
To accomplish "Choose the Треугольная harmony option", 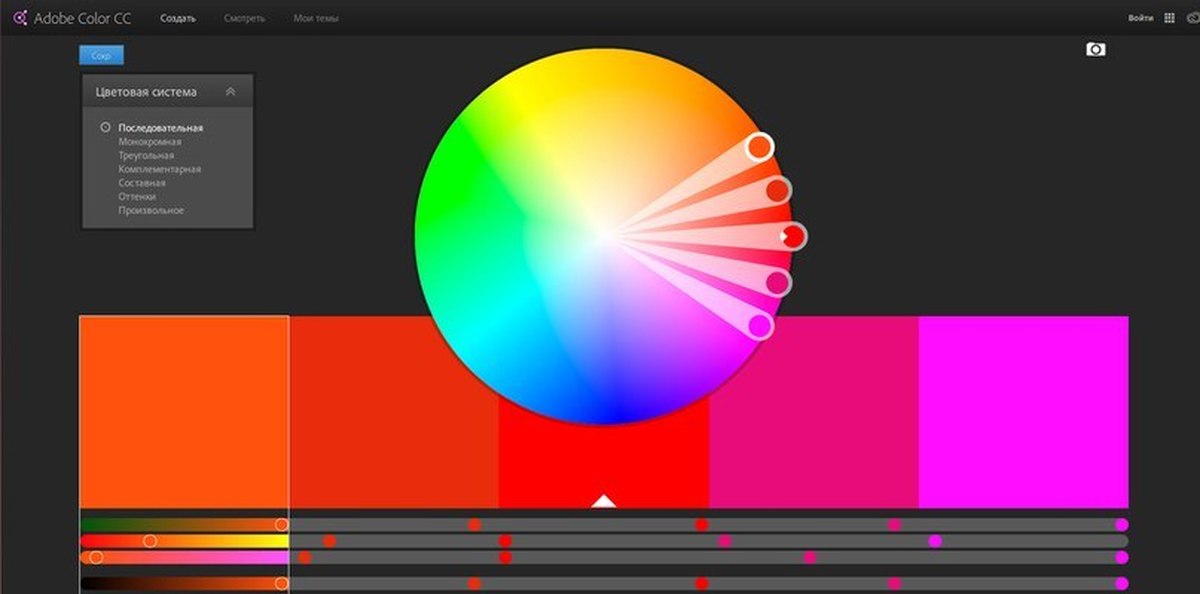I will (146, 156).
